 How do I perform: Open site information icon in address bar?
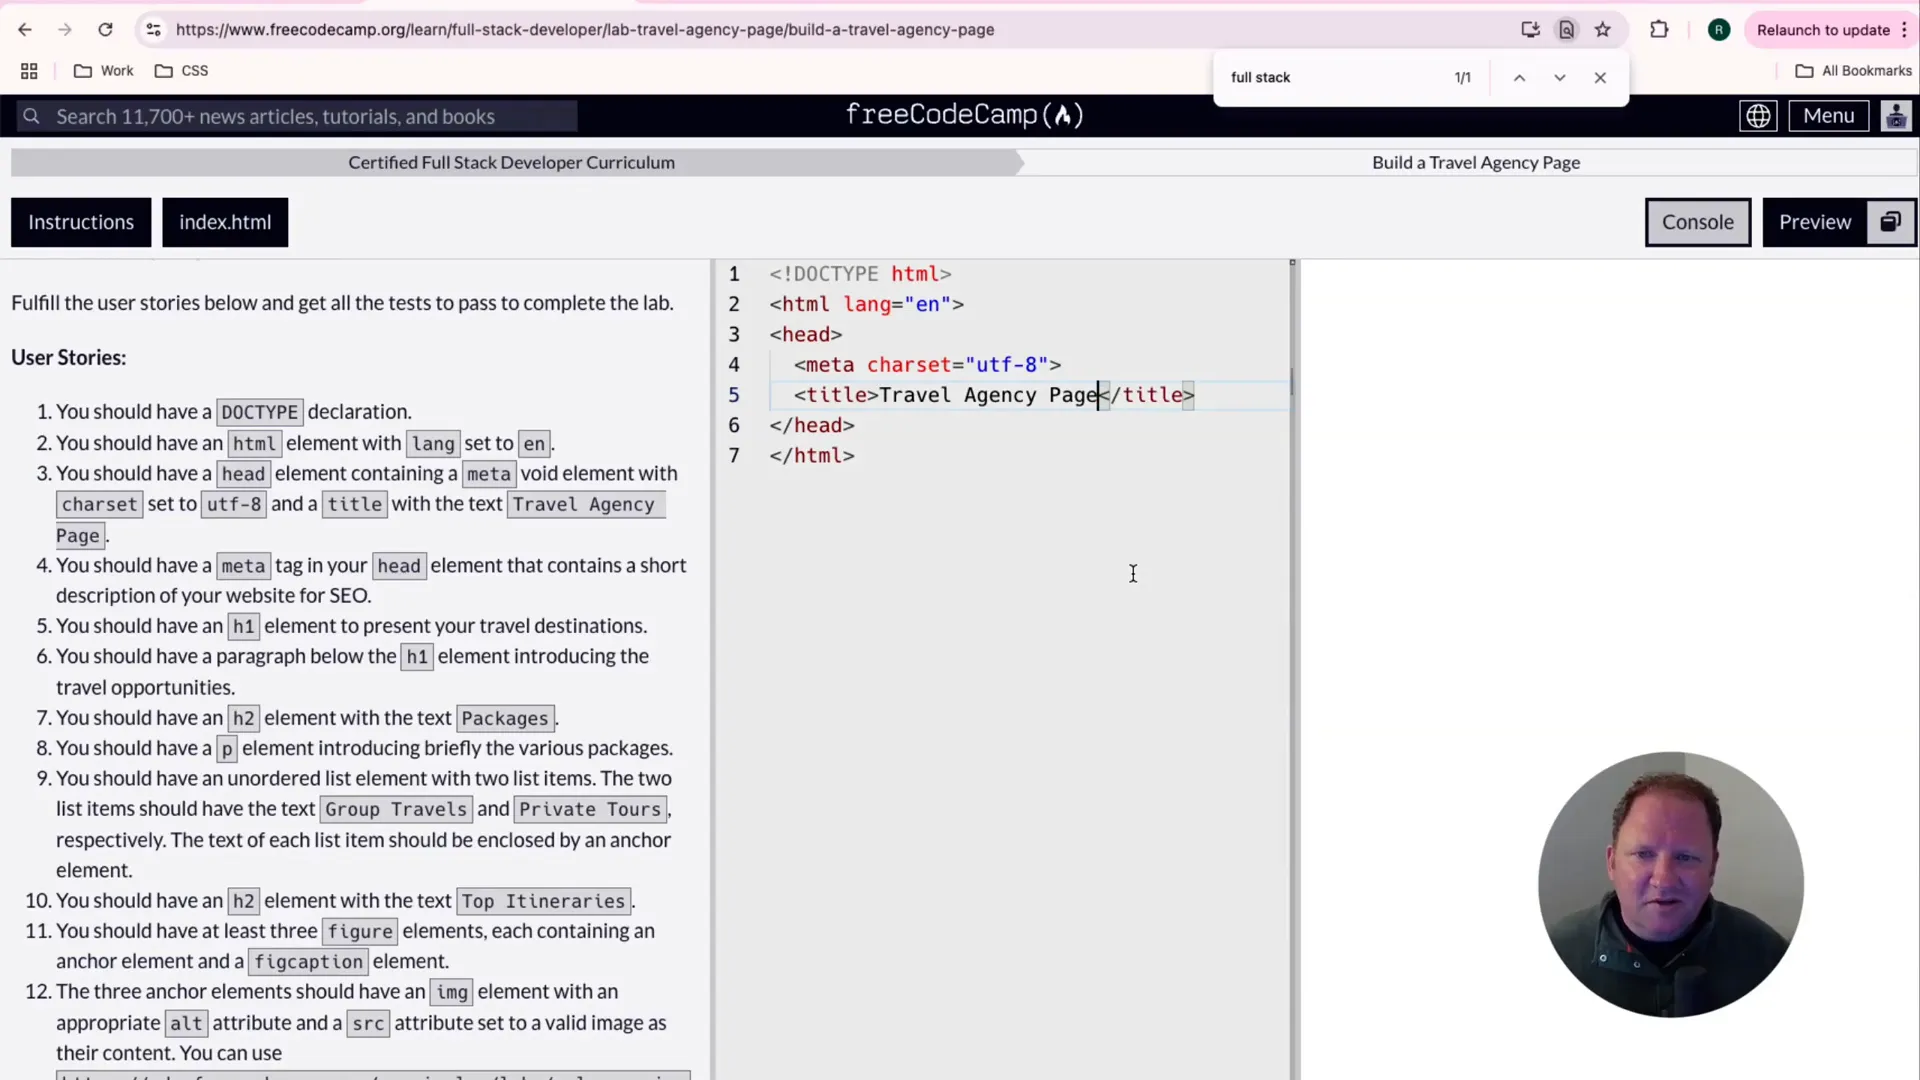153,30
